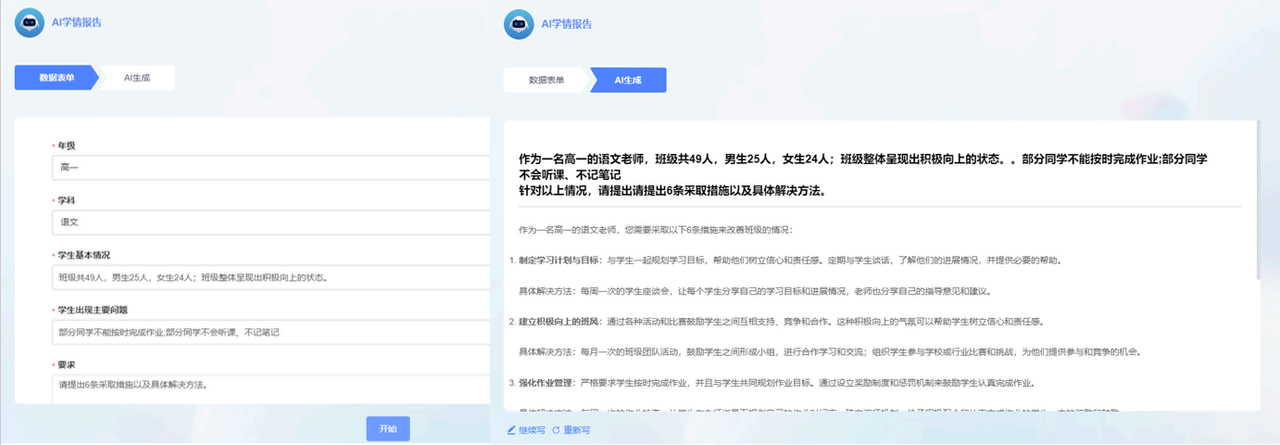Click the AI学情报告 title above the report
Viewport: 1280px width, 445px height.
(x=566, y=23)
